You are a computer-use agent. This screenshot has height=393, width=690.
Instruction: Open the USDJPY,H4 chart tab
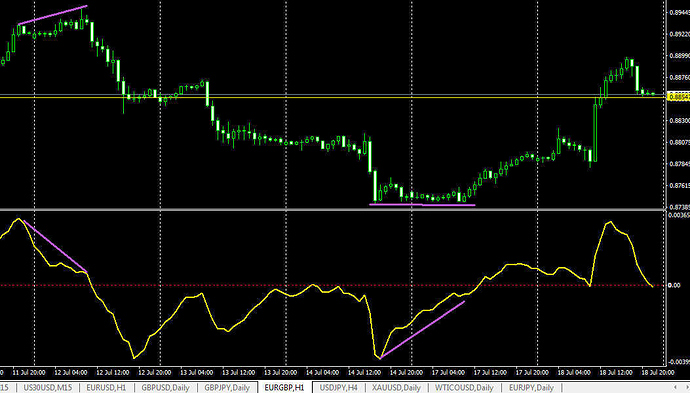click(x=338, y=388)
